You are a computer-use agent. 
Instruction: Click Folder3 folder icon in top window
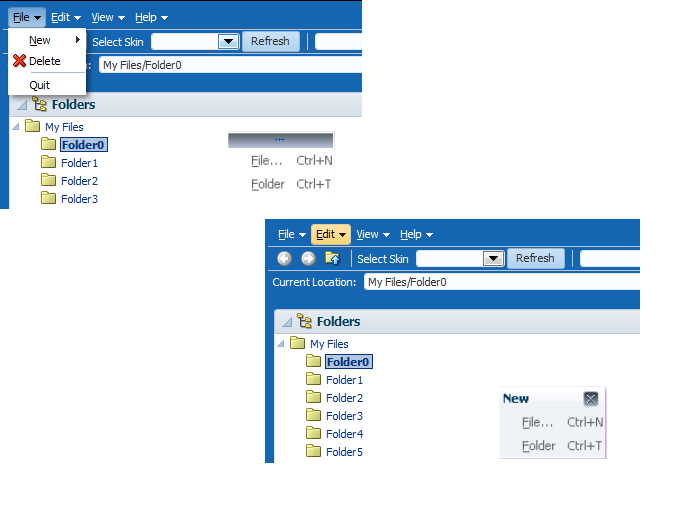coord(48,198)
